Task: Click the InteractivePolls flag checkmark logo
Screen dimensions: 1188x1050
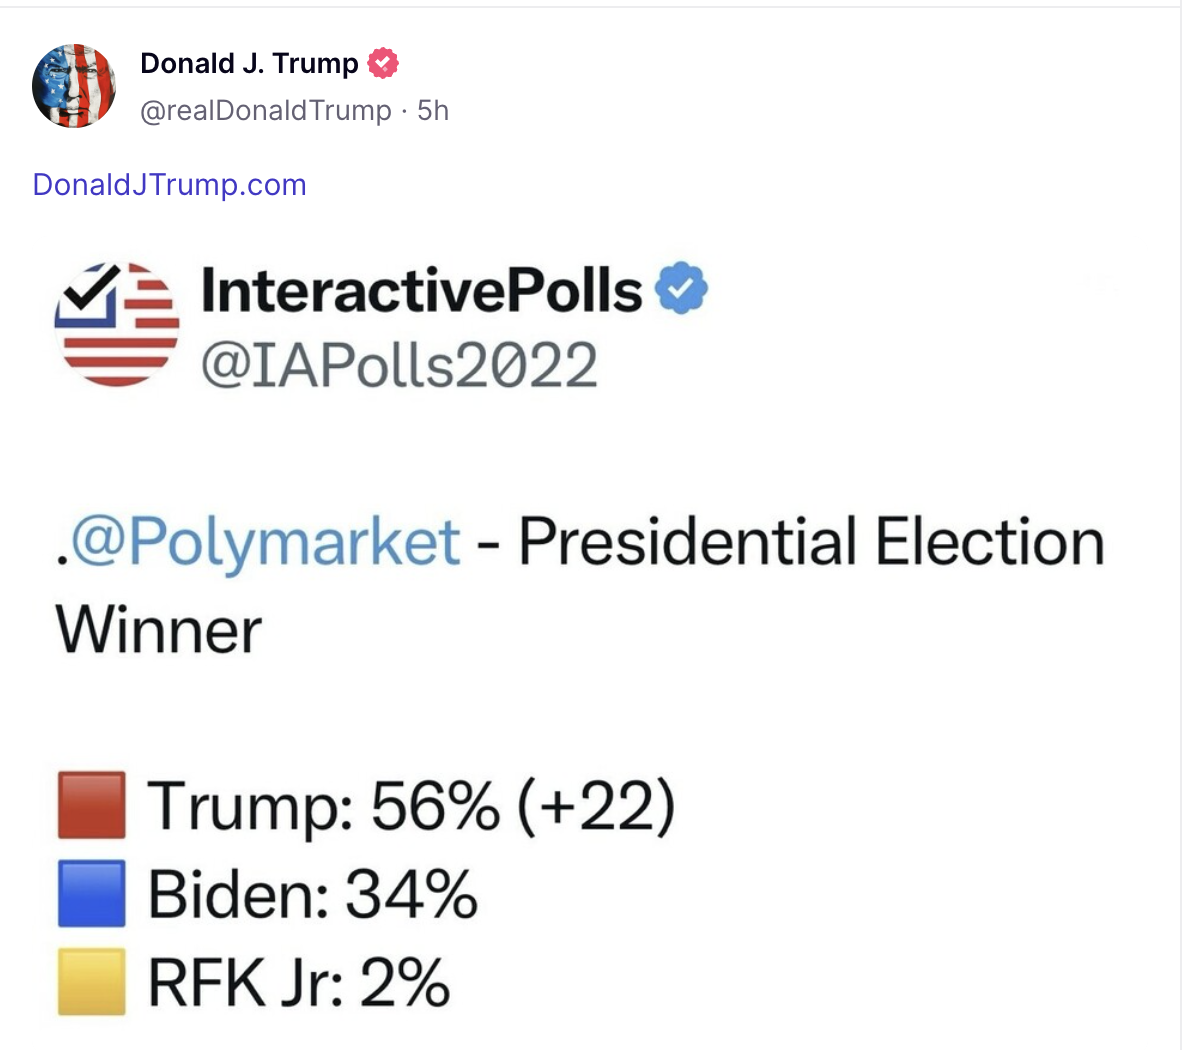Action: click(117, 324)
